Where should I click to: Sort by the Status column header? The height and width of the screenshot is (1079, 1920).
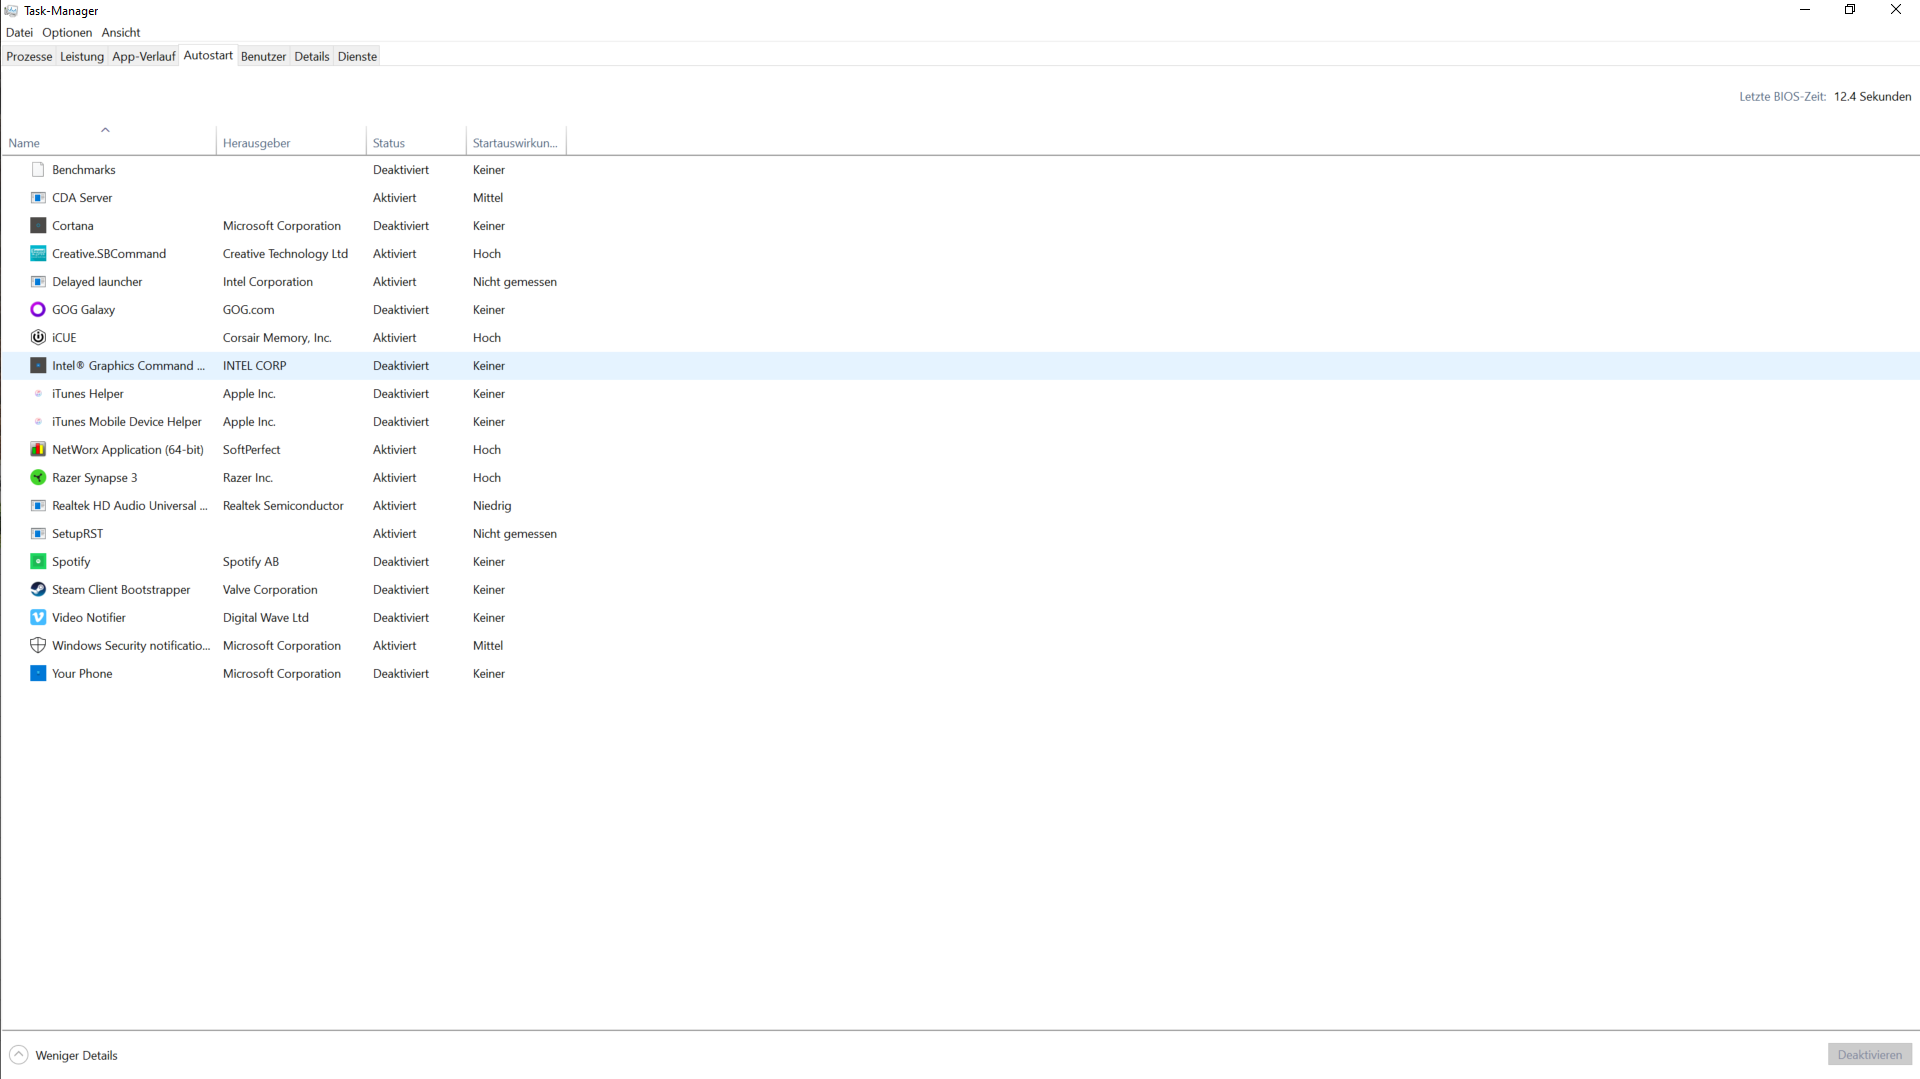pos(416,143)
